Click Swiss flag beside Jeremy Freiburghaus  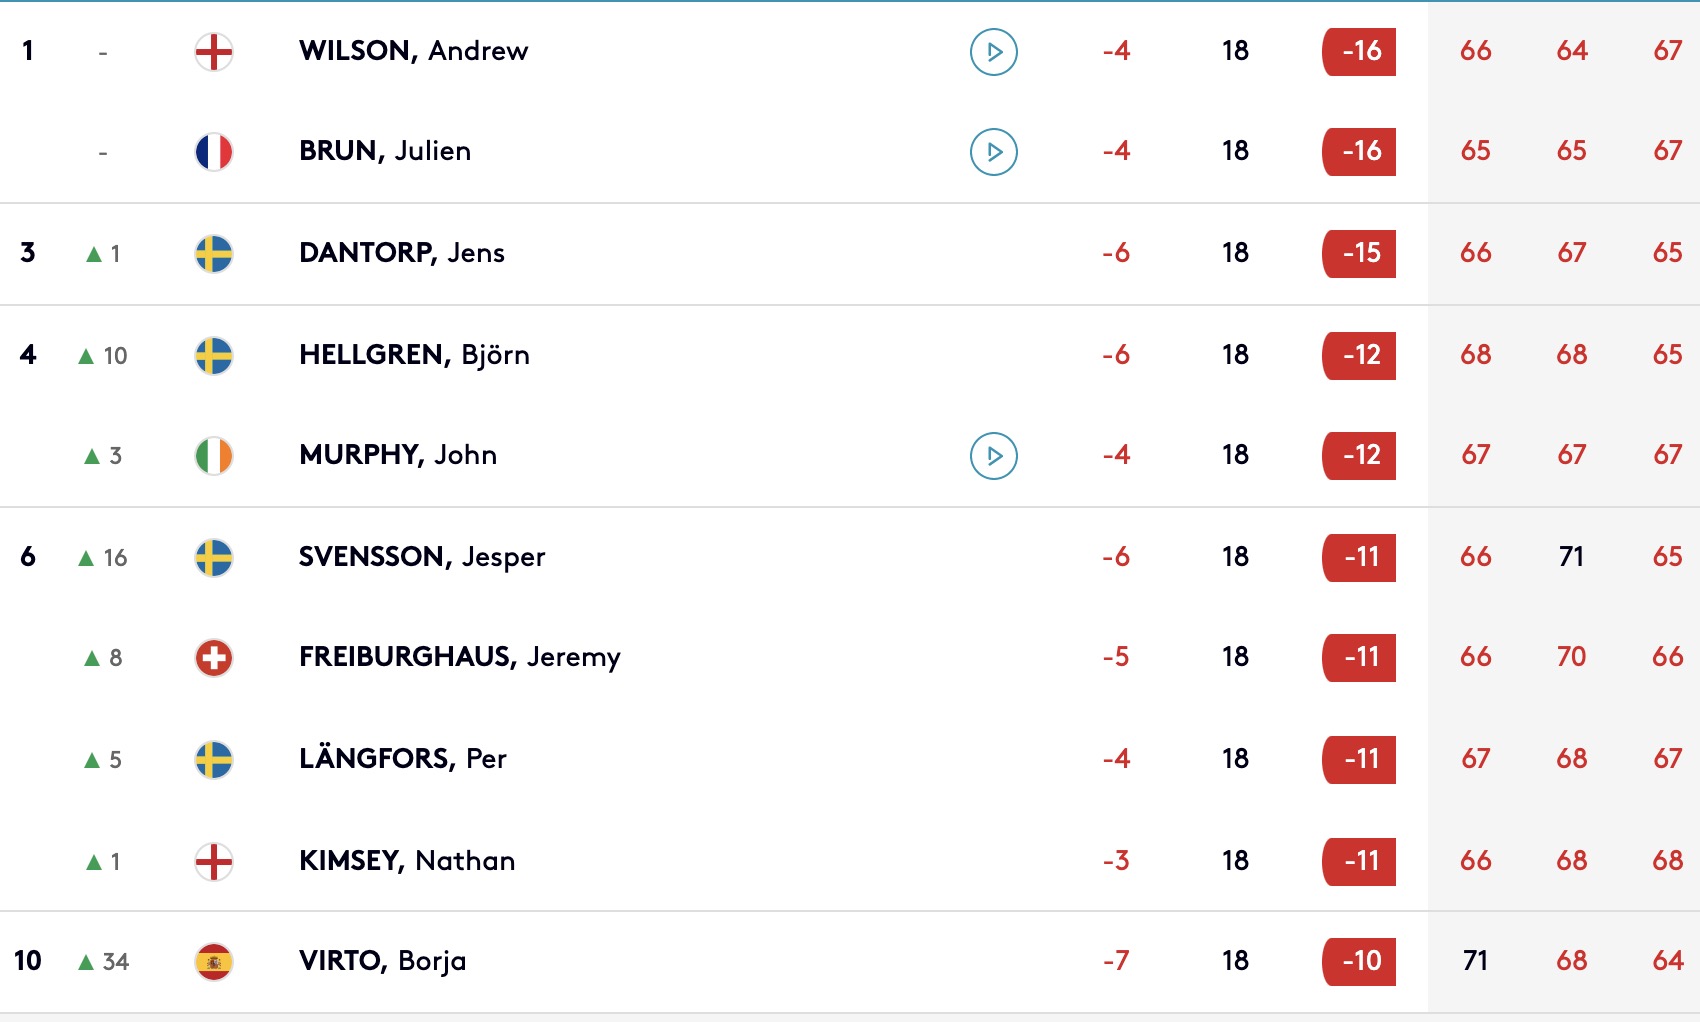pos(214,658)
